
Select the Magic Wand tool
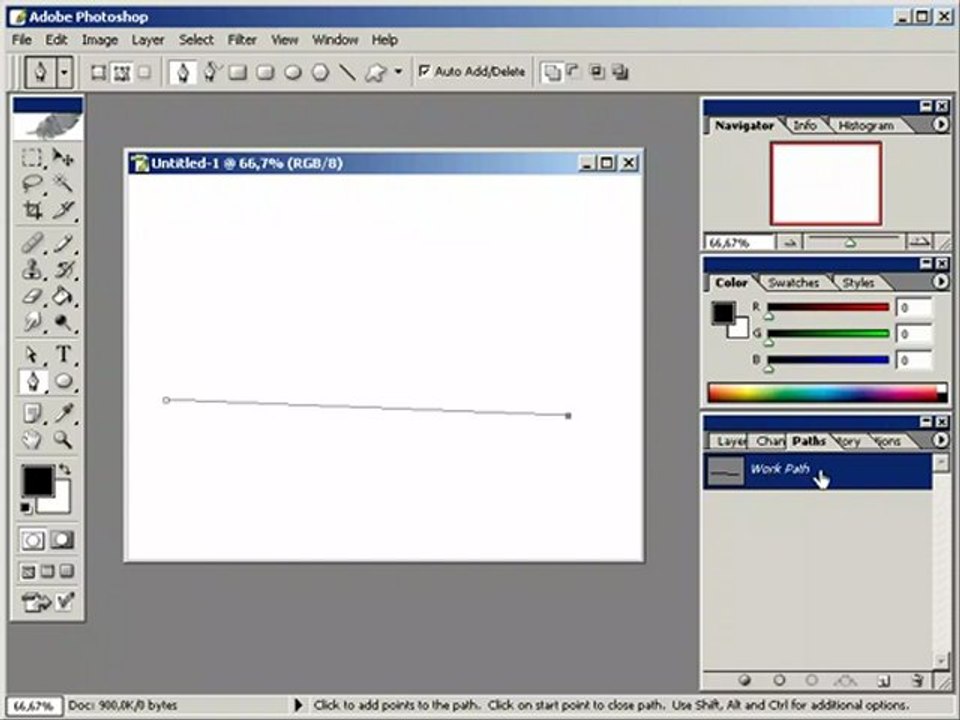point(62,183)
